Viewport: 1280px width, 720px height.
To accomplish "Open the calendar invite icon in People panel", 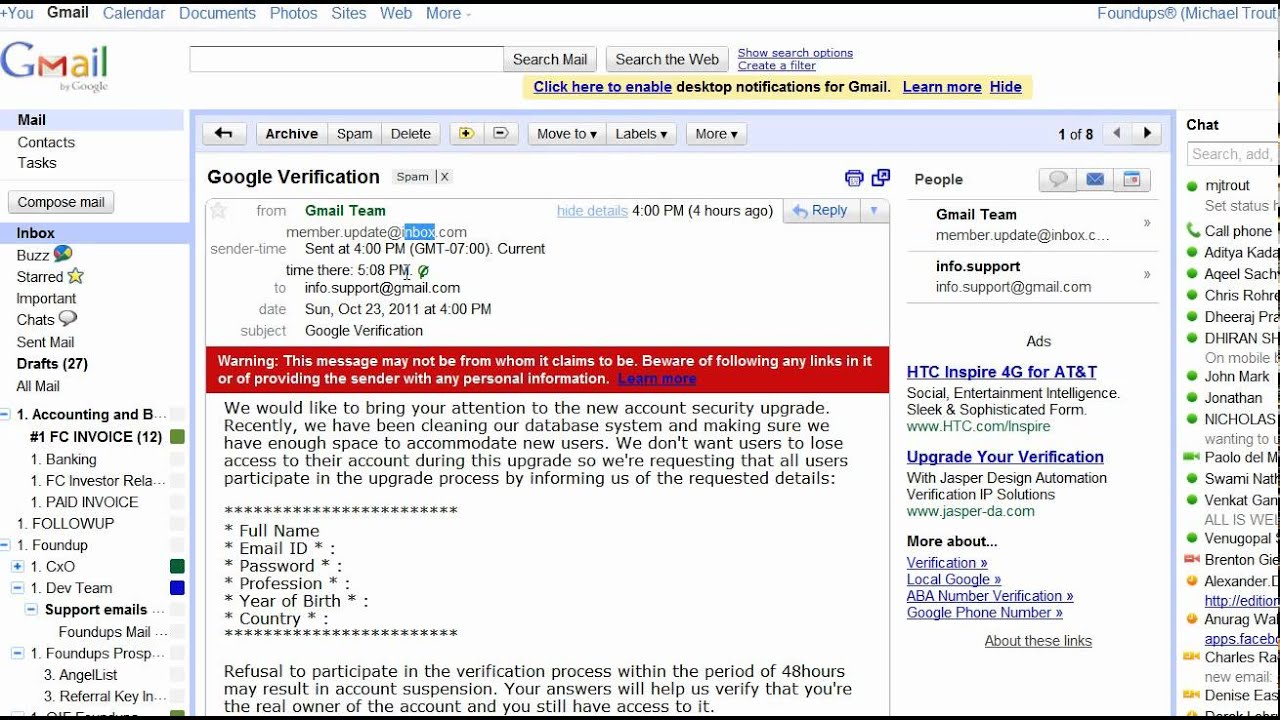I will pyautogui.click(x=1132, y=180).
